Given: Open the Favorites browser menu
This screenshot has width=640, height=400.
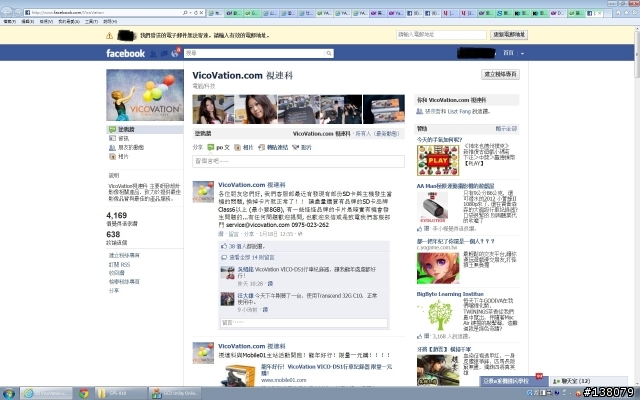Looking at the screenshot, I should pyautogui.click(x=69, y=22).
